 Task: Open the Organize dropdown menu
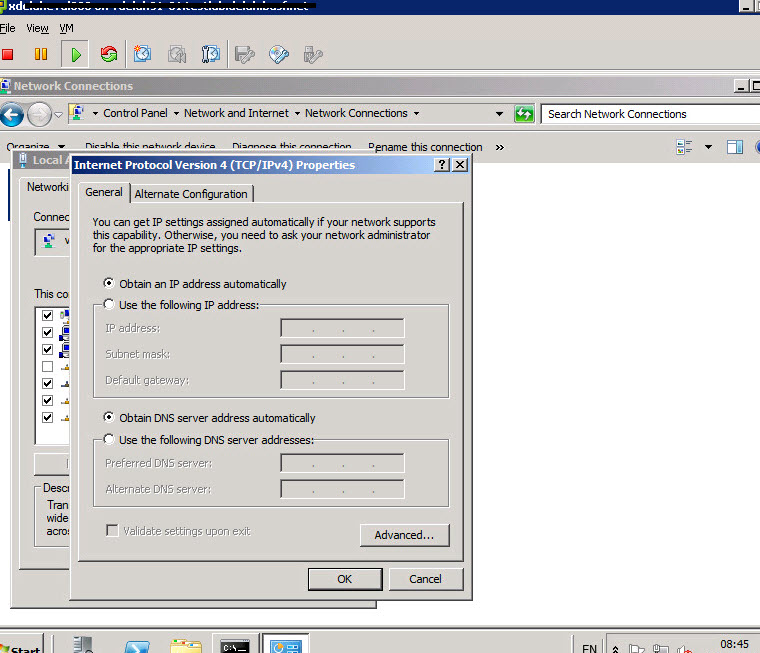tap(35, 146)
